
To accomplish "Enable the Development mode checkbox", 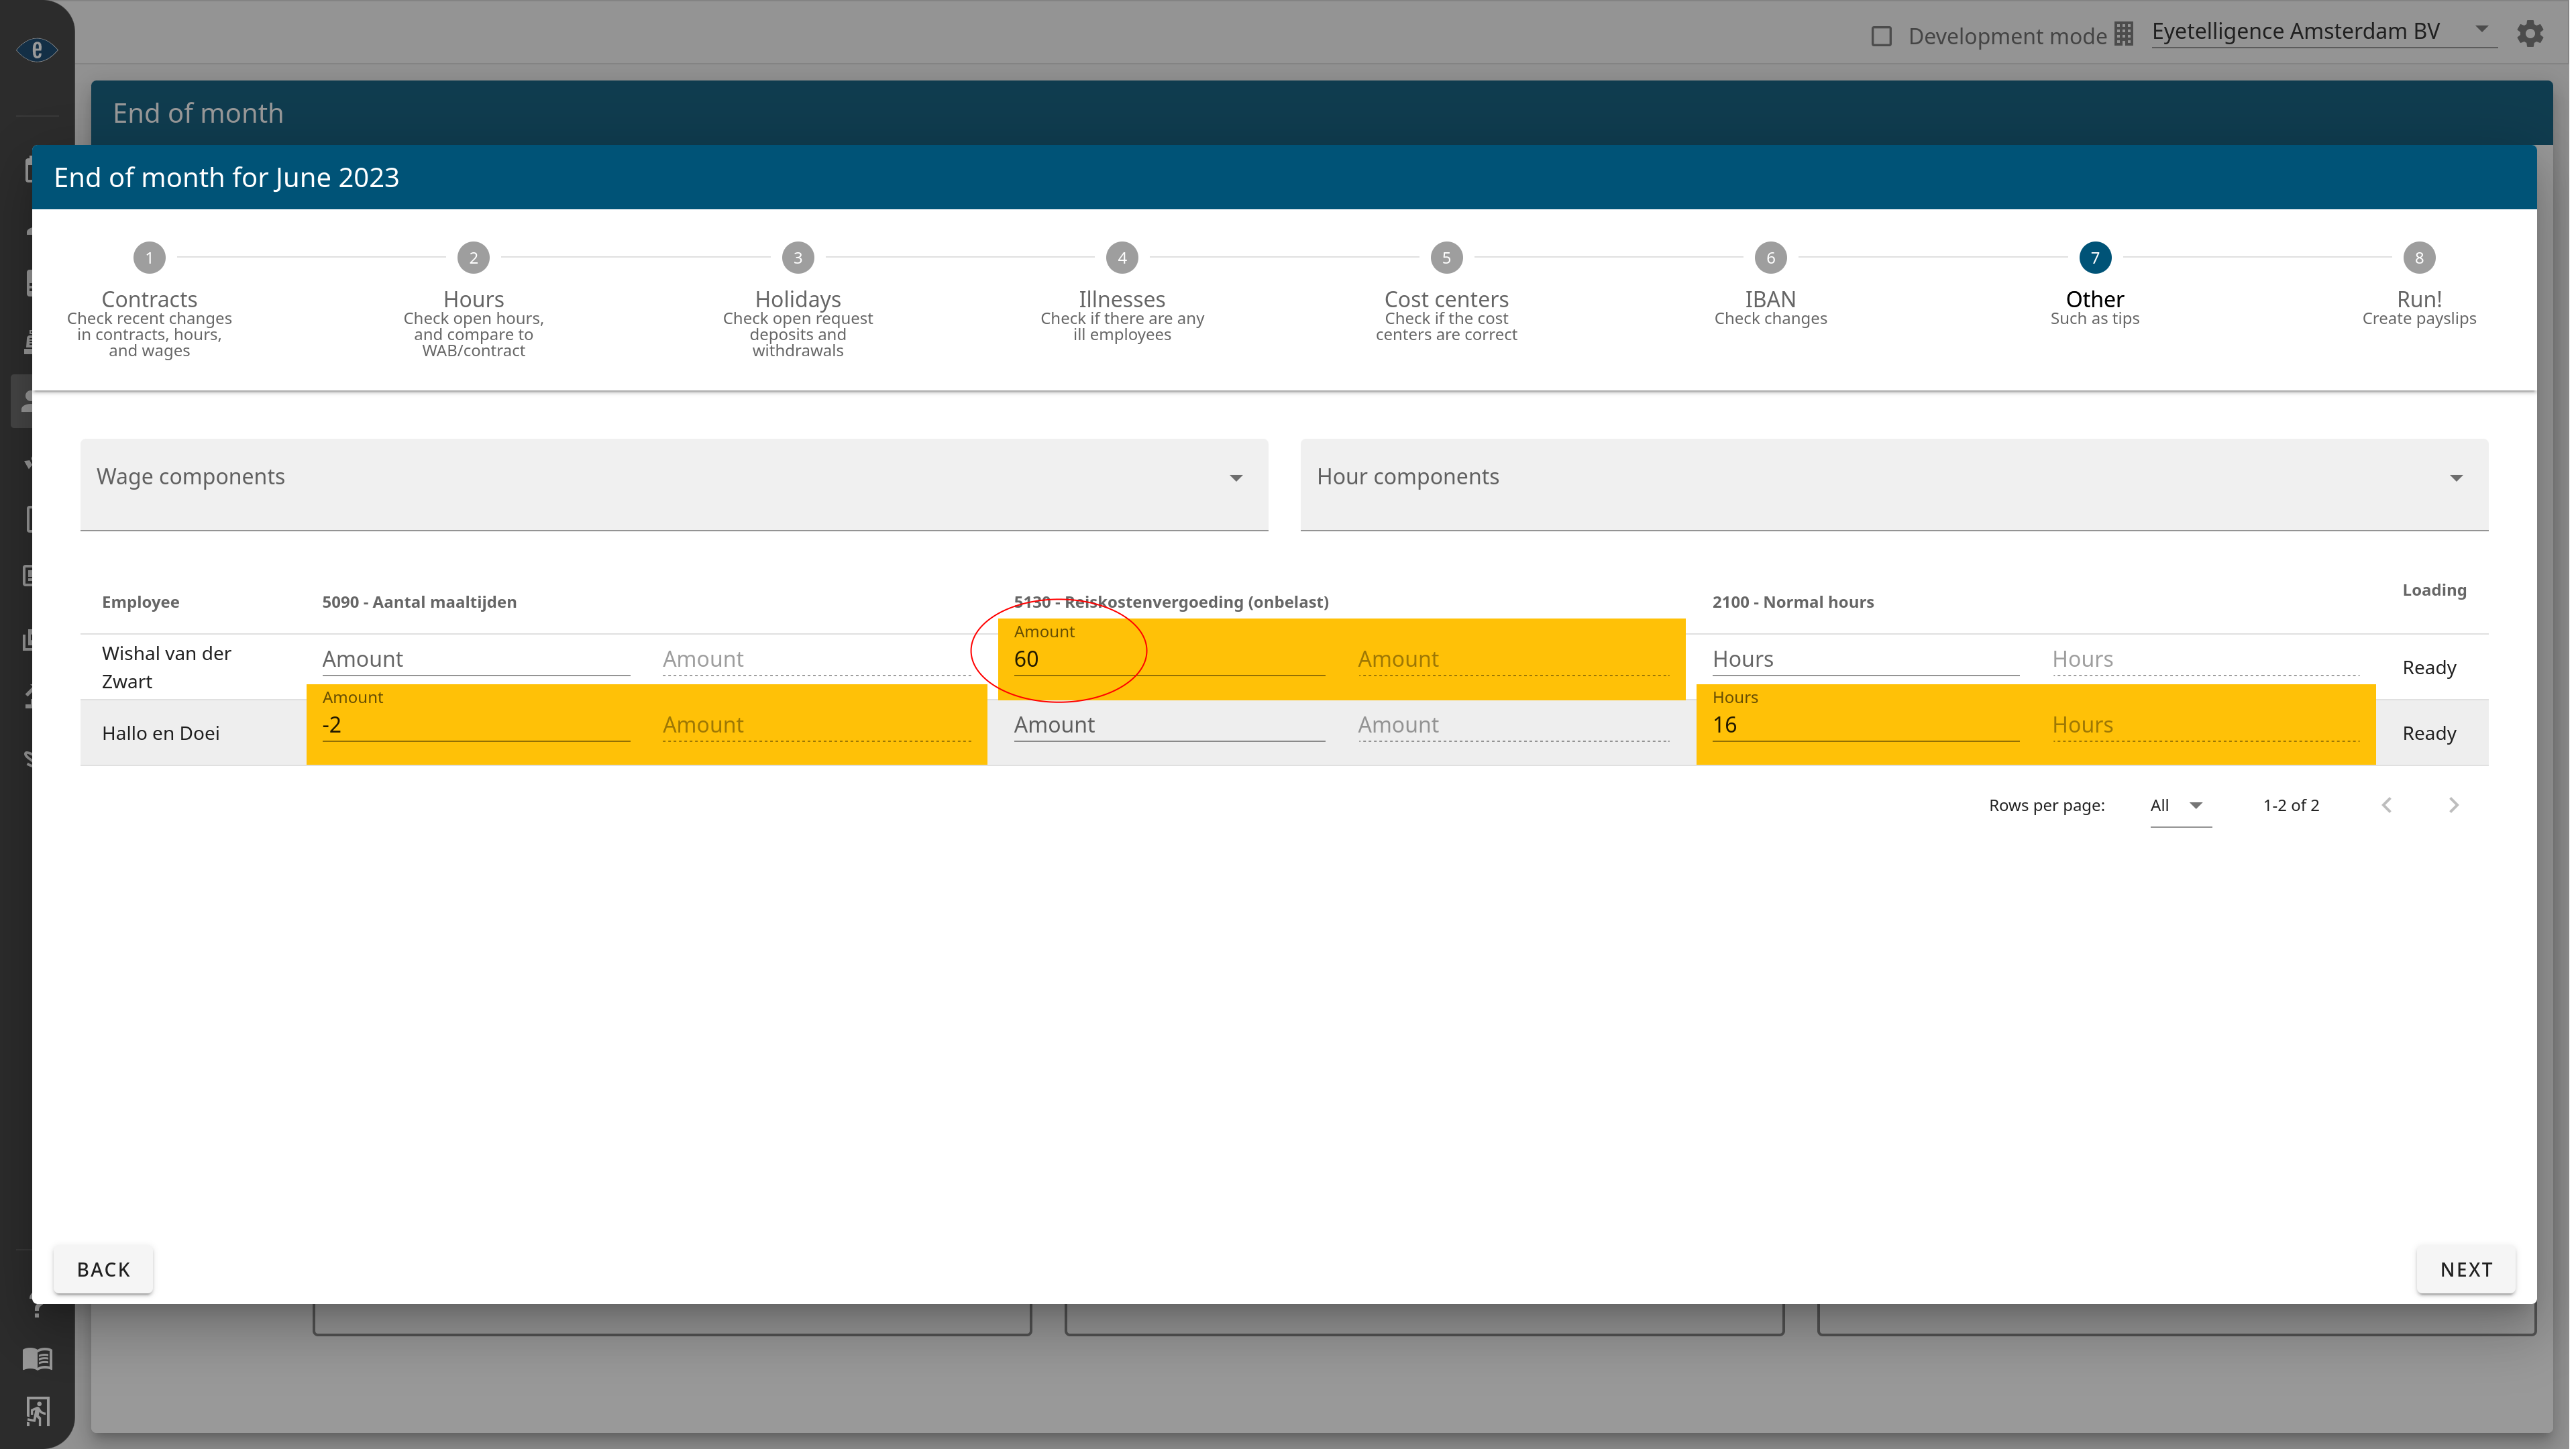I will (x=1881, y=36).
